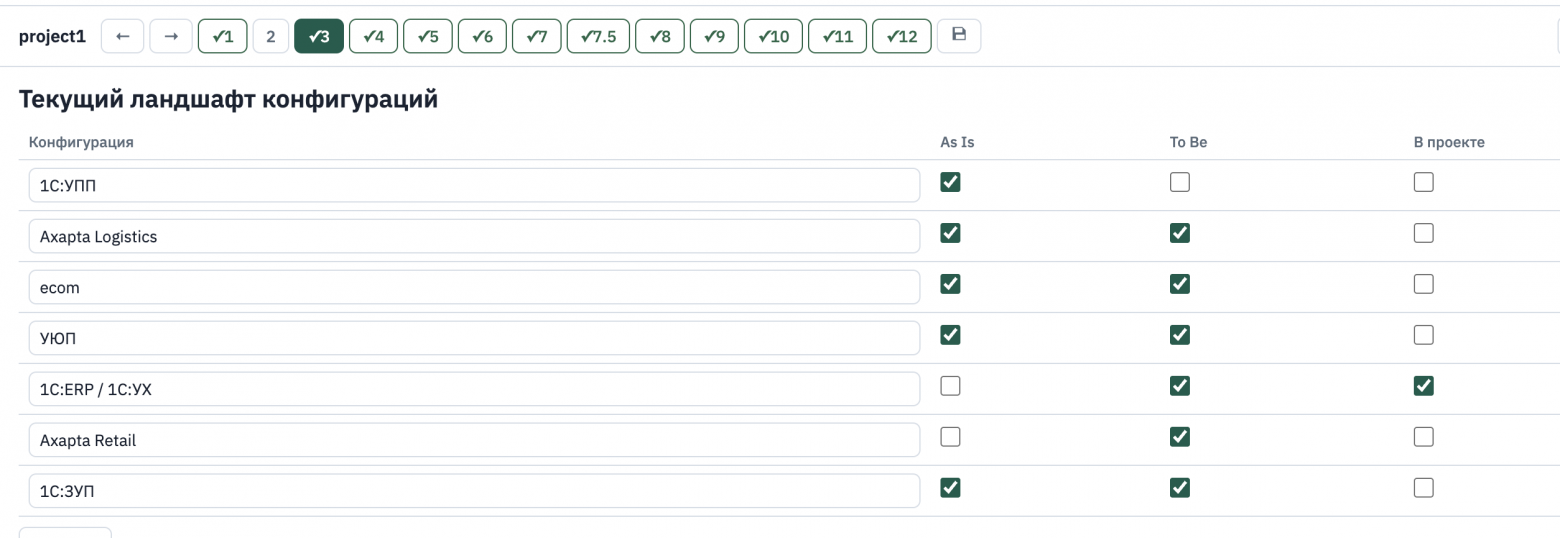Screen dimensions: 1560x538
Task: Switch to step 5 tab
Action: pos(428,36)
